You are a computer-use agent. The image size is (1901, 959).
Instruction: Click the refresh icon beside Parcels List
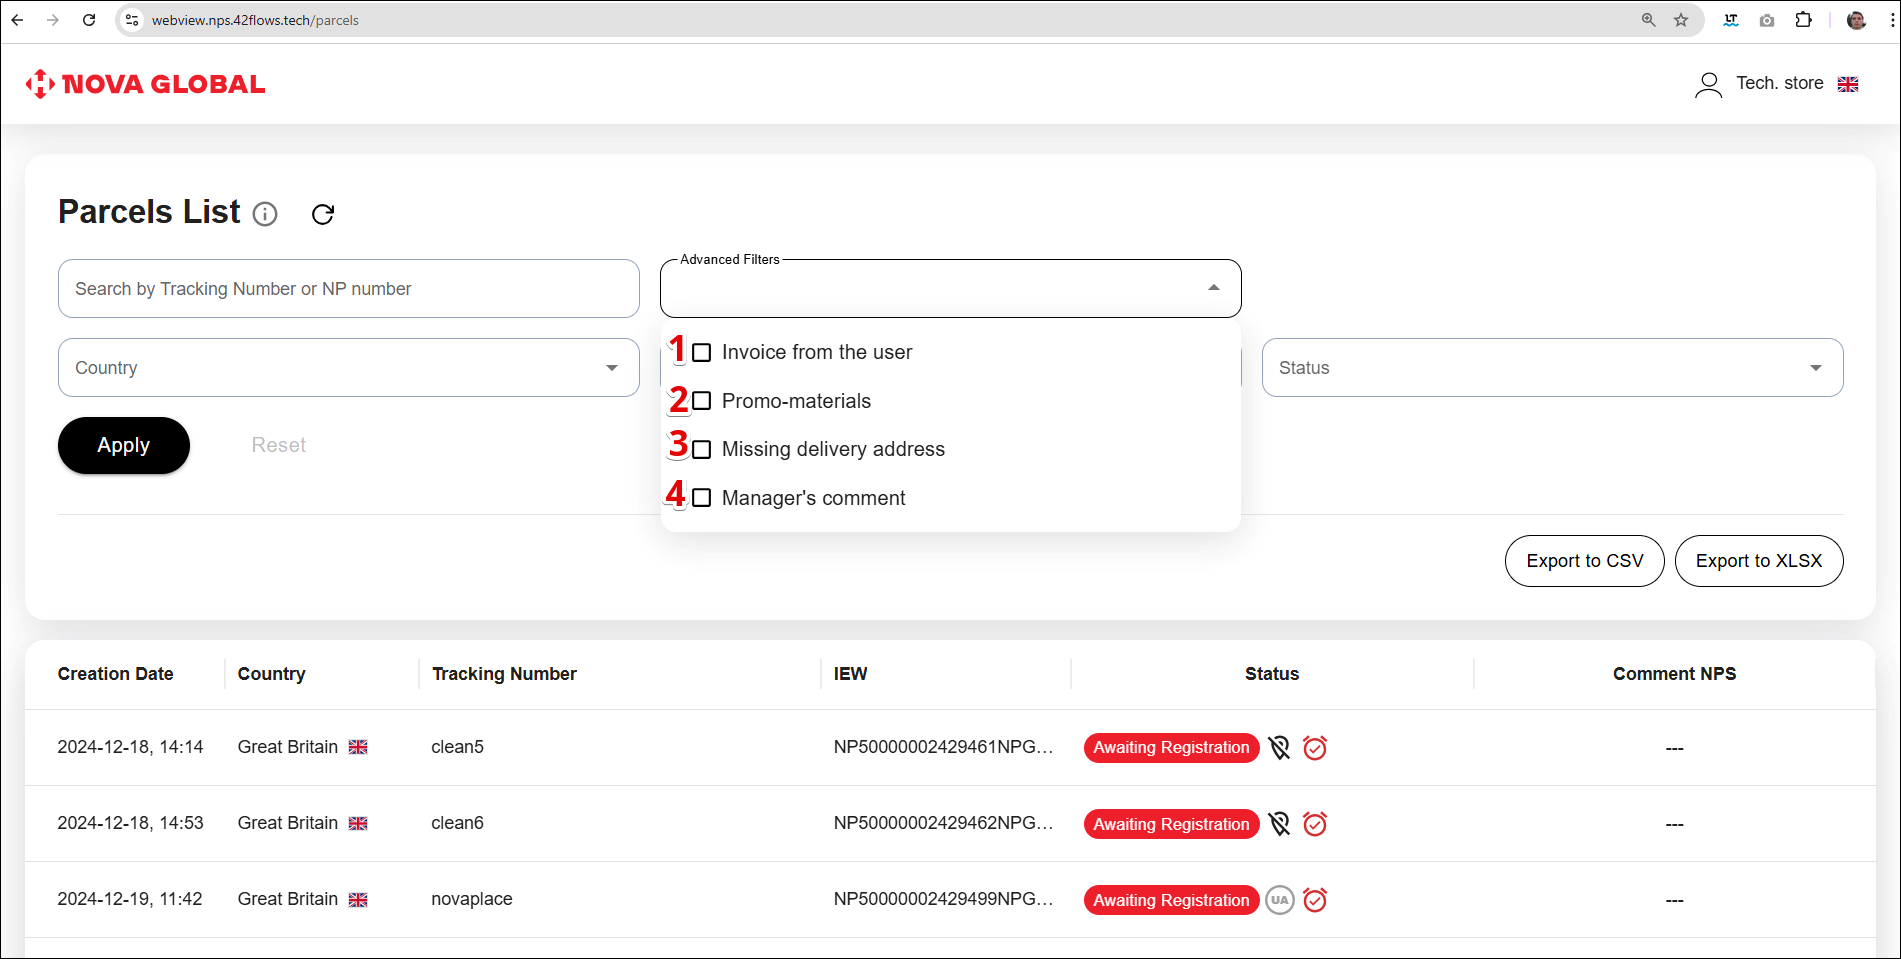(323, 214)
